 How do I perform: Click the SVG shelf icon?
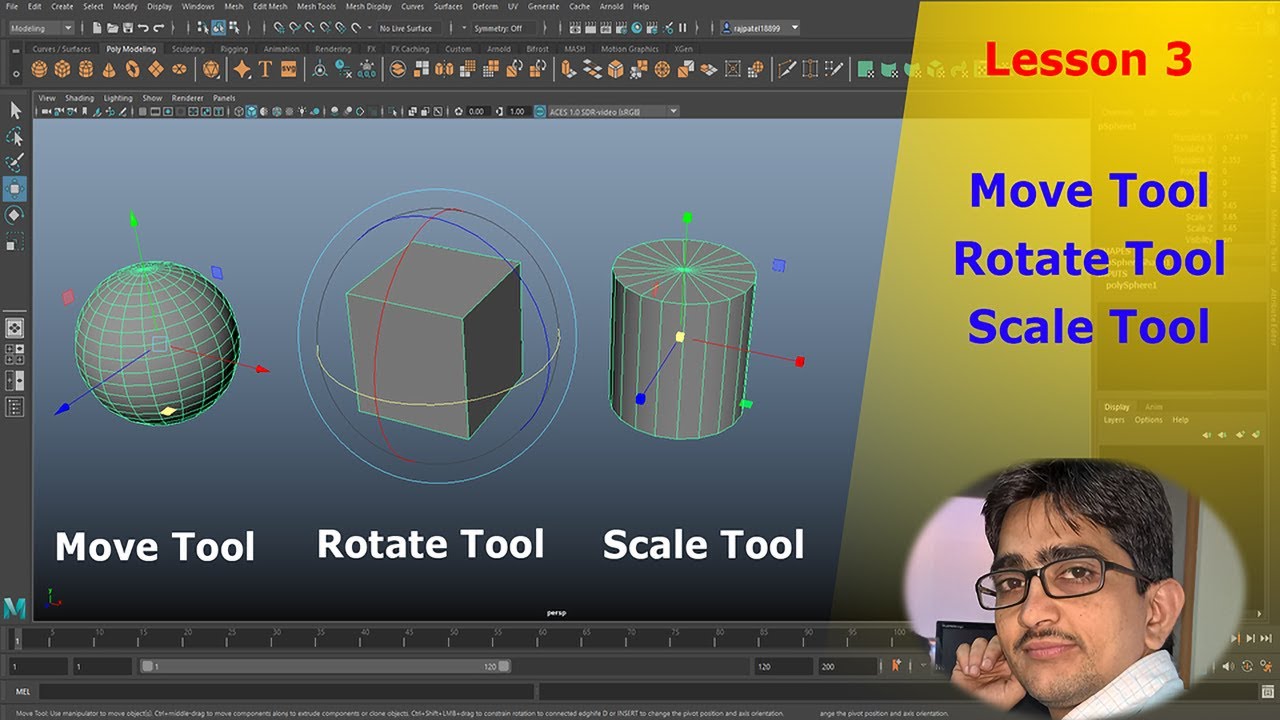(x=288, y=69)
